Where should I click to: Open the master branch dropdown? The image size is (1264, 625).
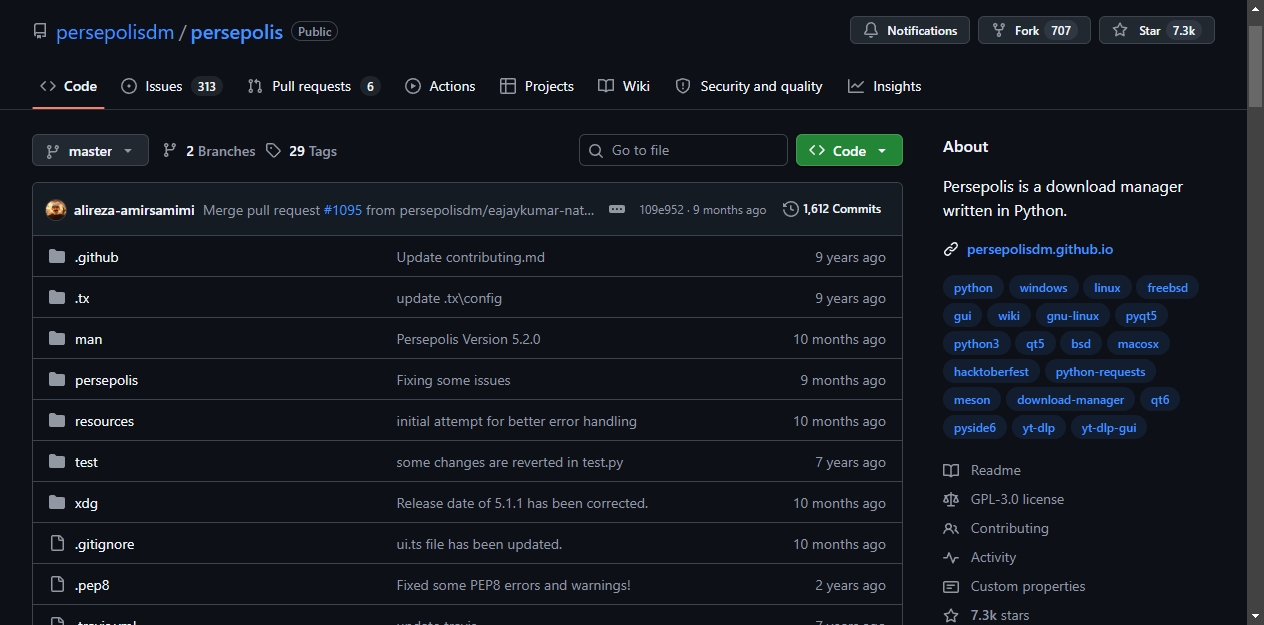(90, 151)
